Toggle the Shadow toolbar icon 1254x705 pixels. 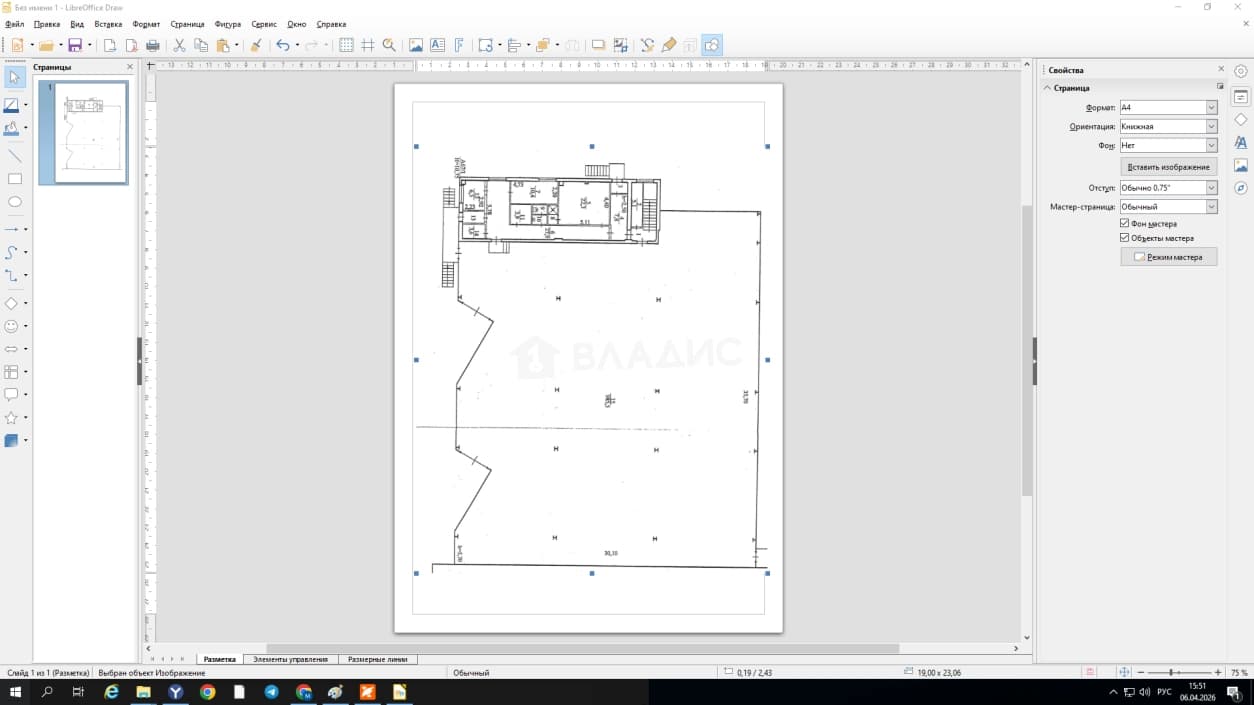click(x=598, y=45)
